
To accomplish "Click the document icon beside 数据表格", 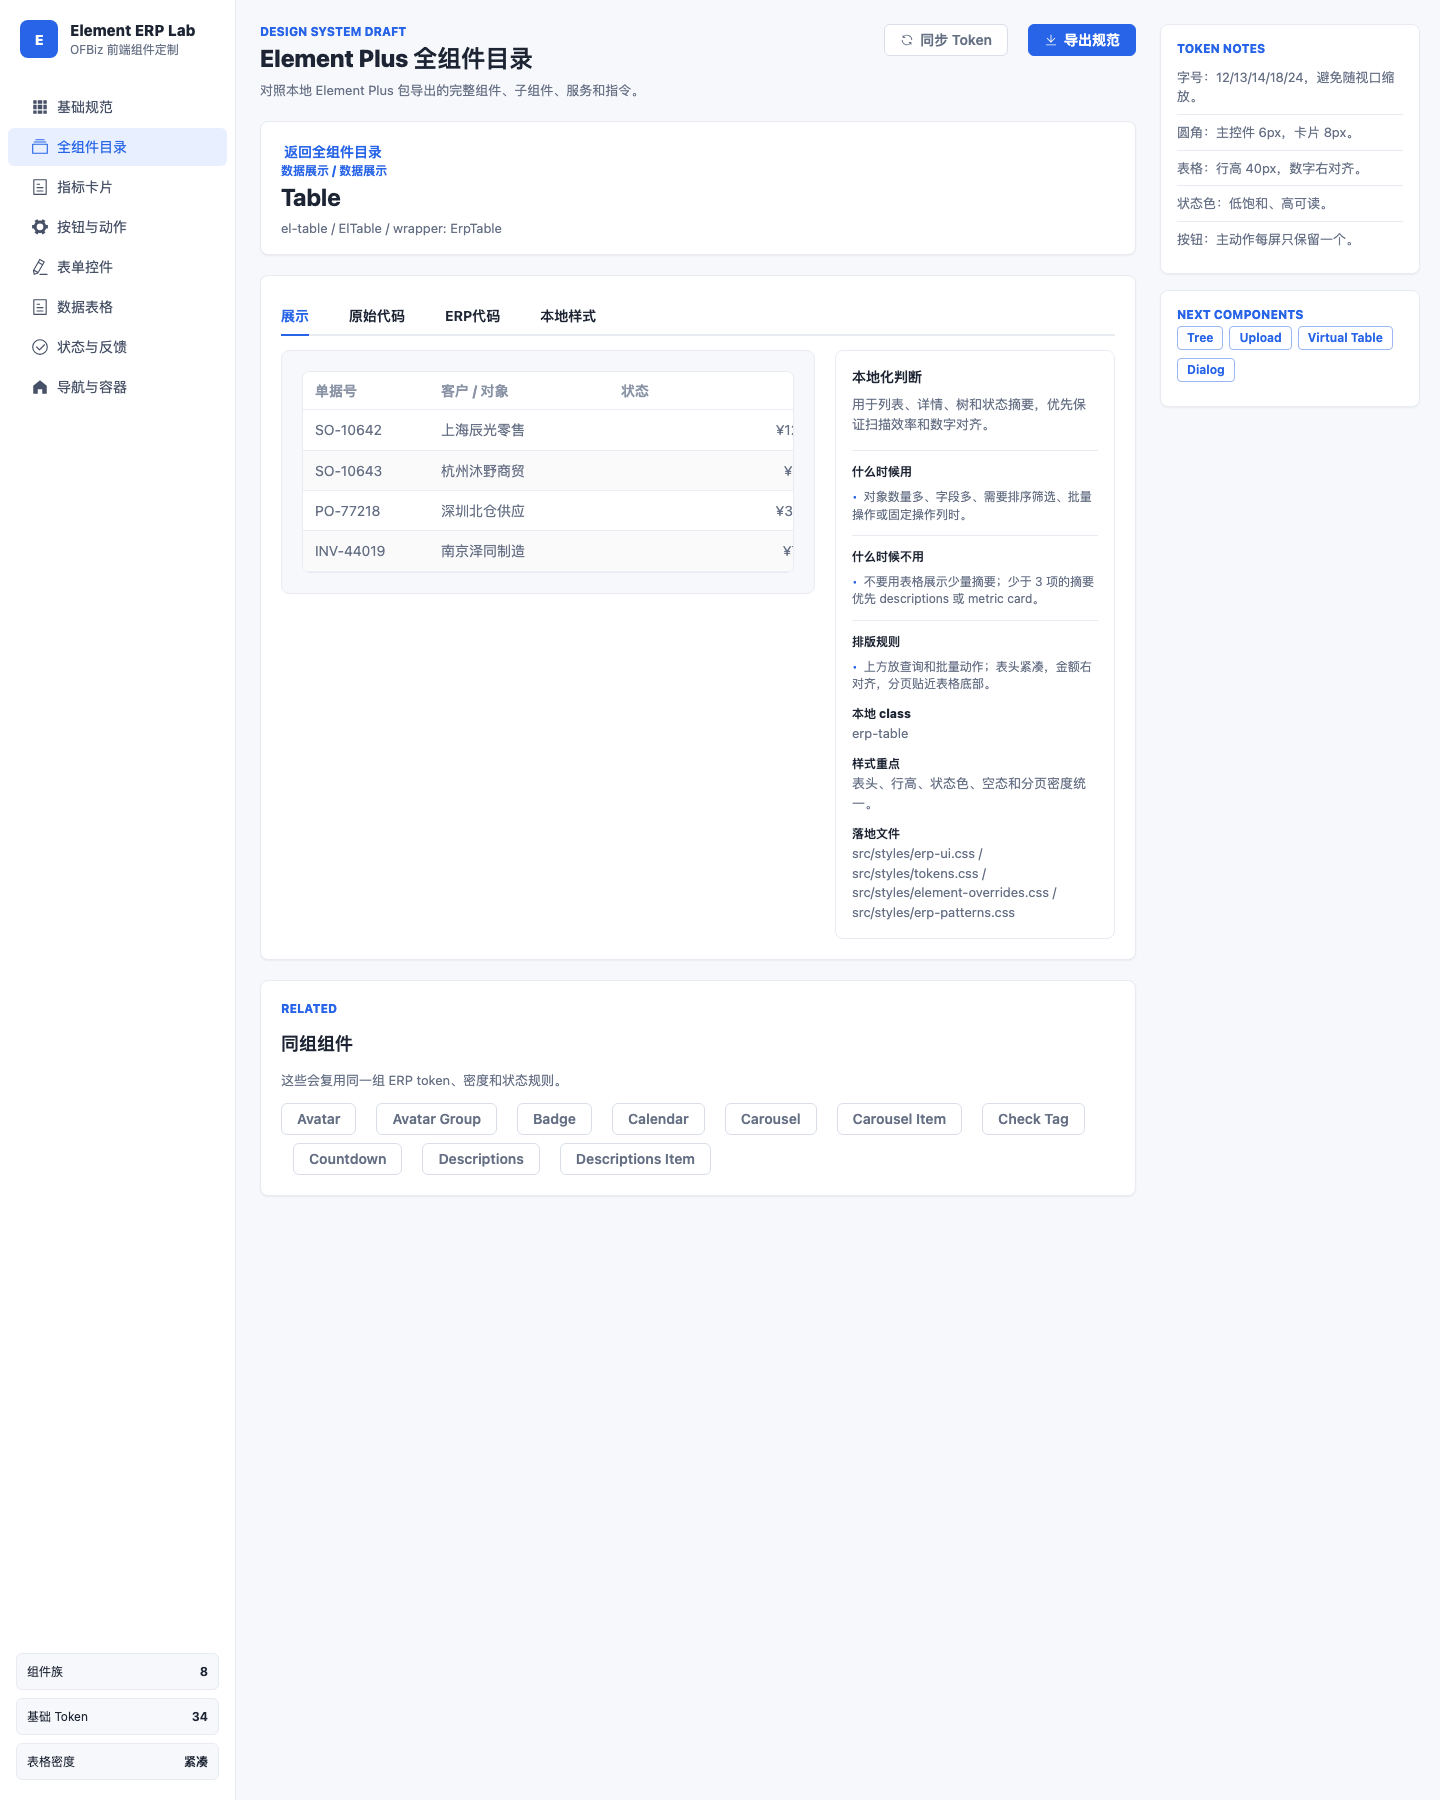I will click(x=40, y=307).
